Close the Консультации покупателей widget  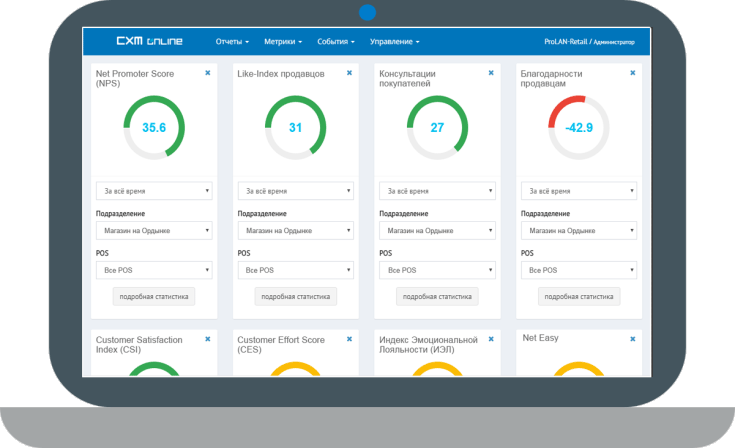(x=491, y=73)
